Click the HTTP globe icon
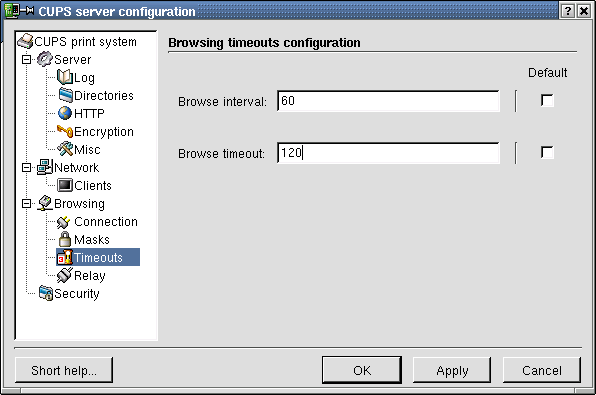Viewport: 596px width, 395px height. pos(65,113)
